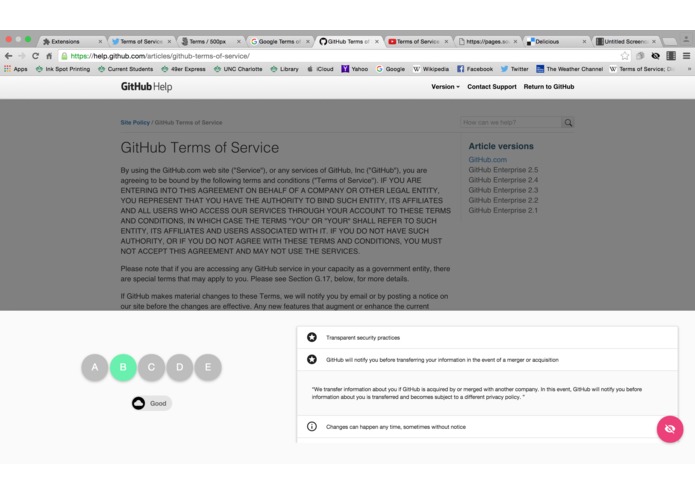The image size is (695, 494).
Task: Select grade E circle
Action: (x=208, y=367)
